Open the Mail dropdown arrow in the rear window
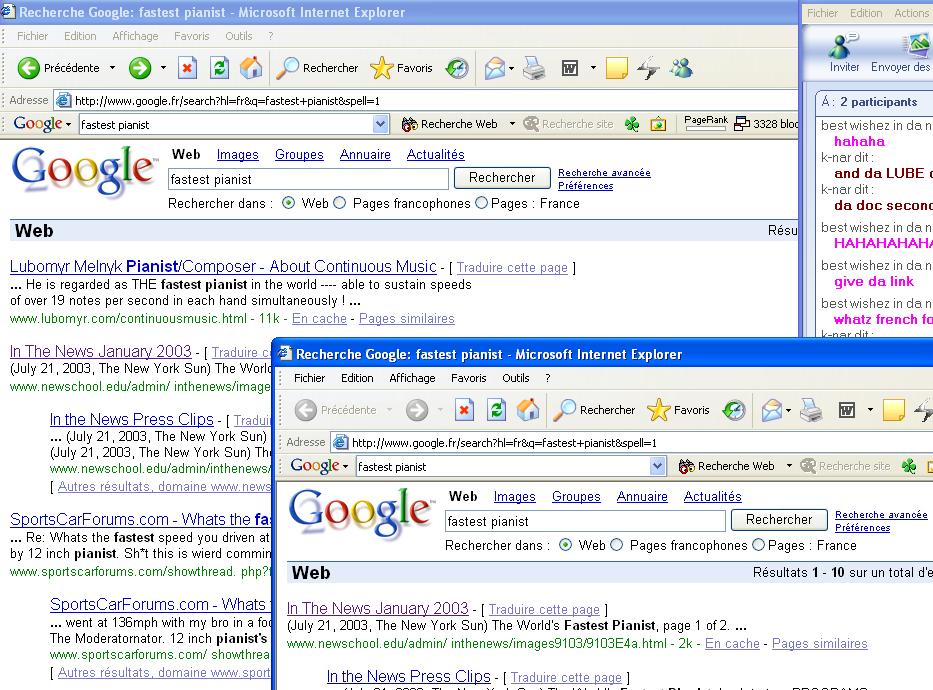This screenshot has width=933, height=690. (512, 68)
